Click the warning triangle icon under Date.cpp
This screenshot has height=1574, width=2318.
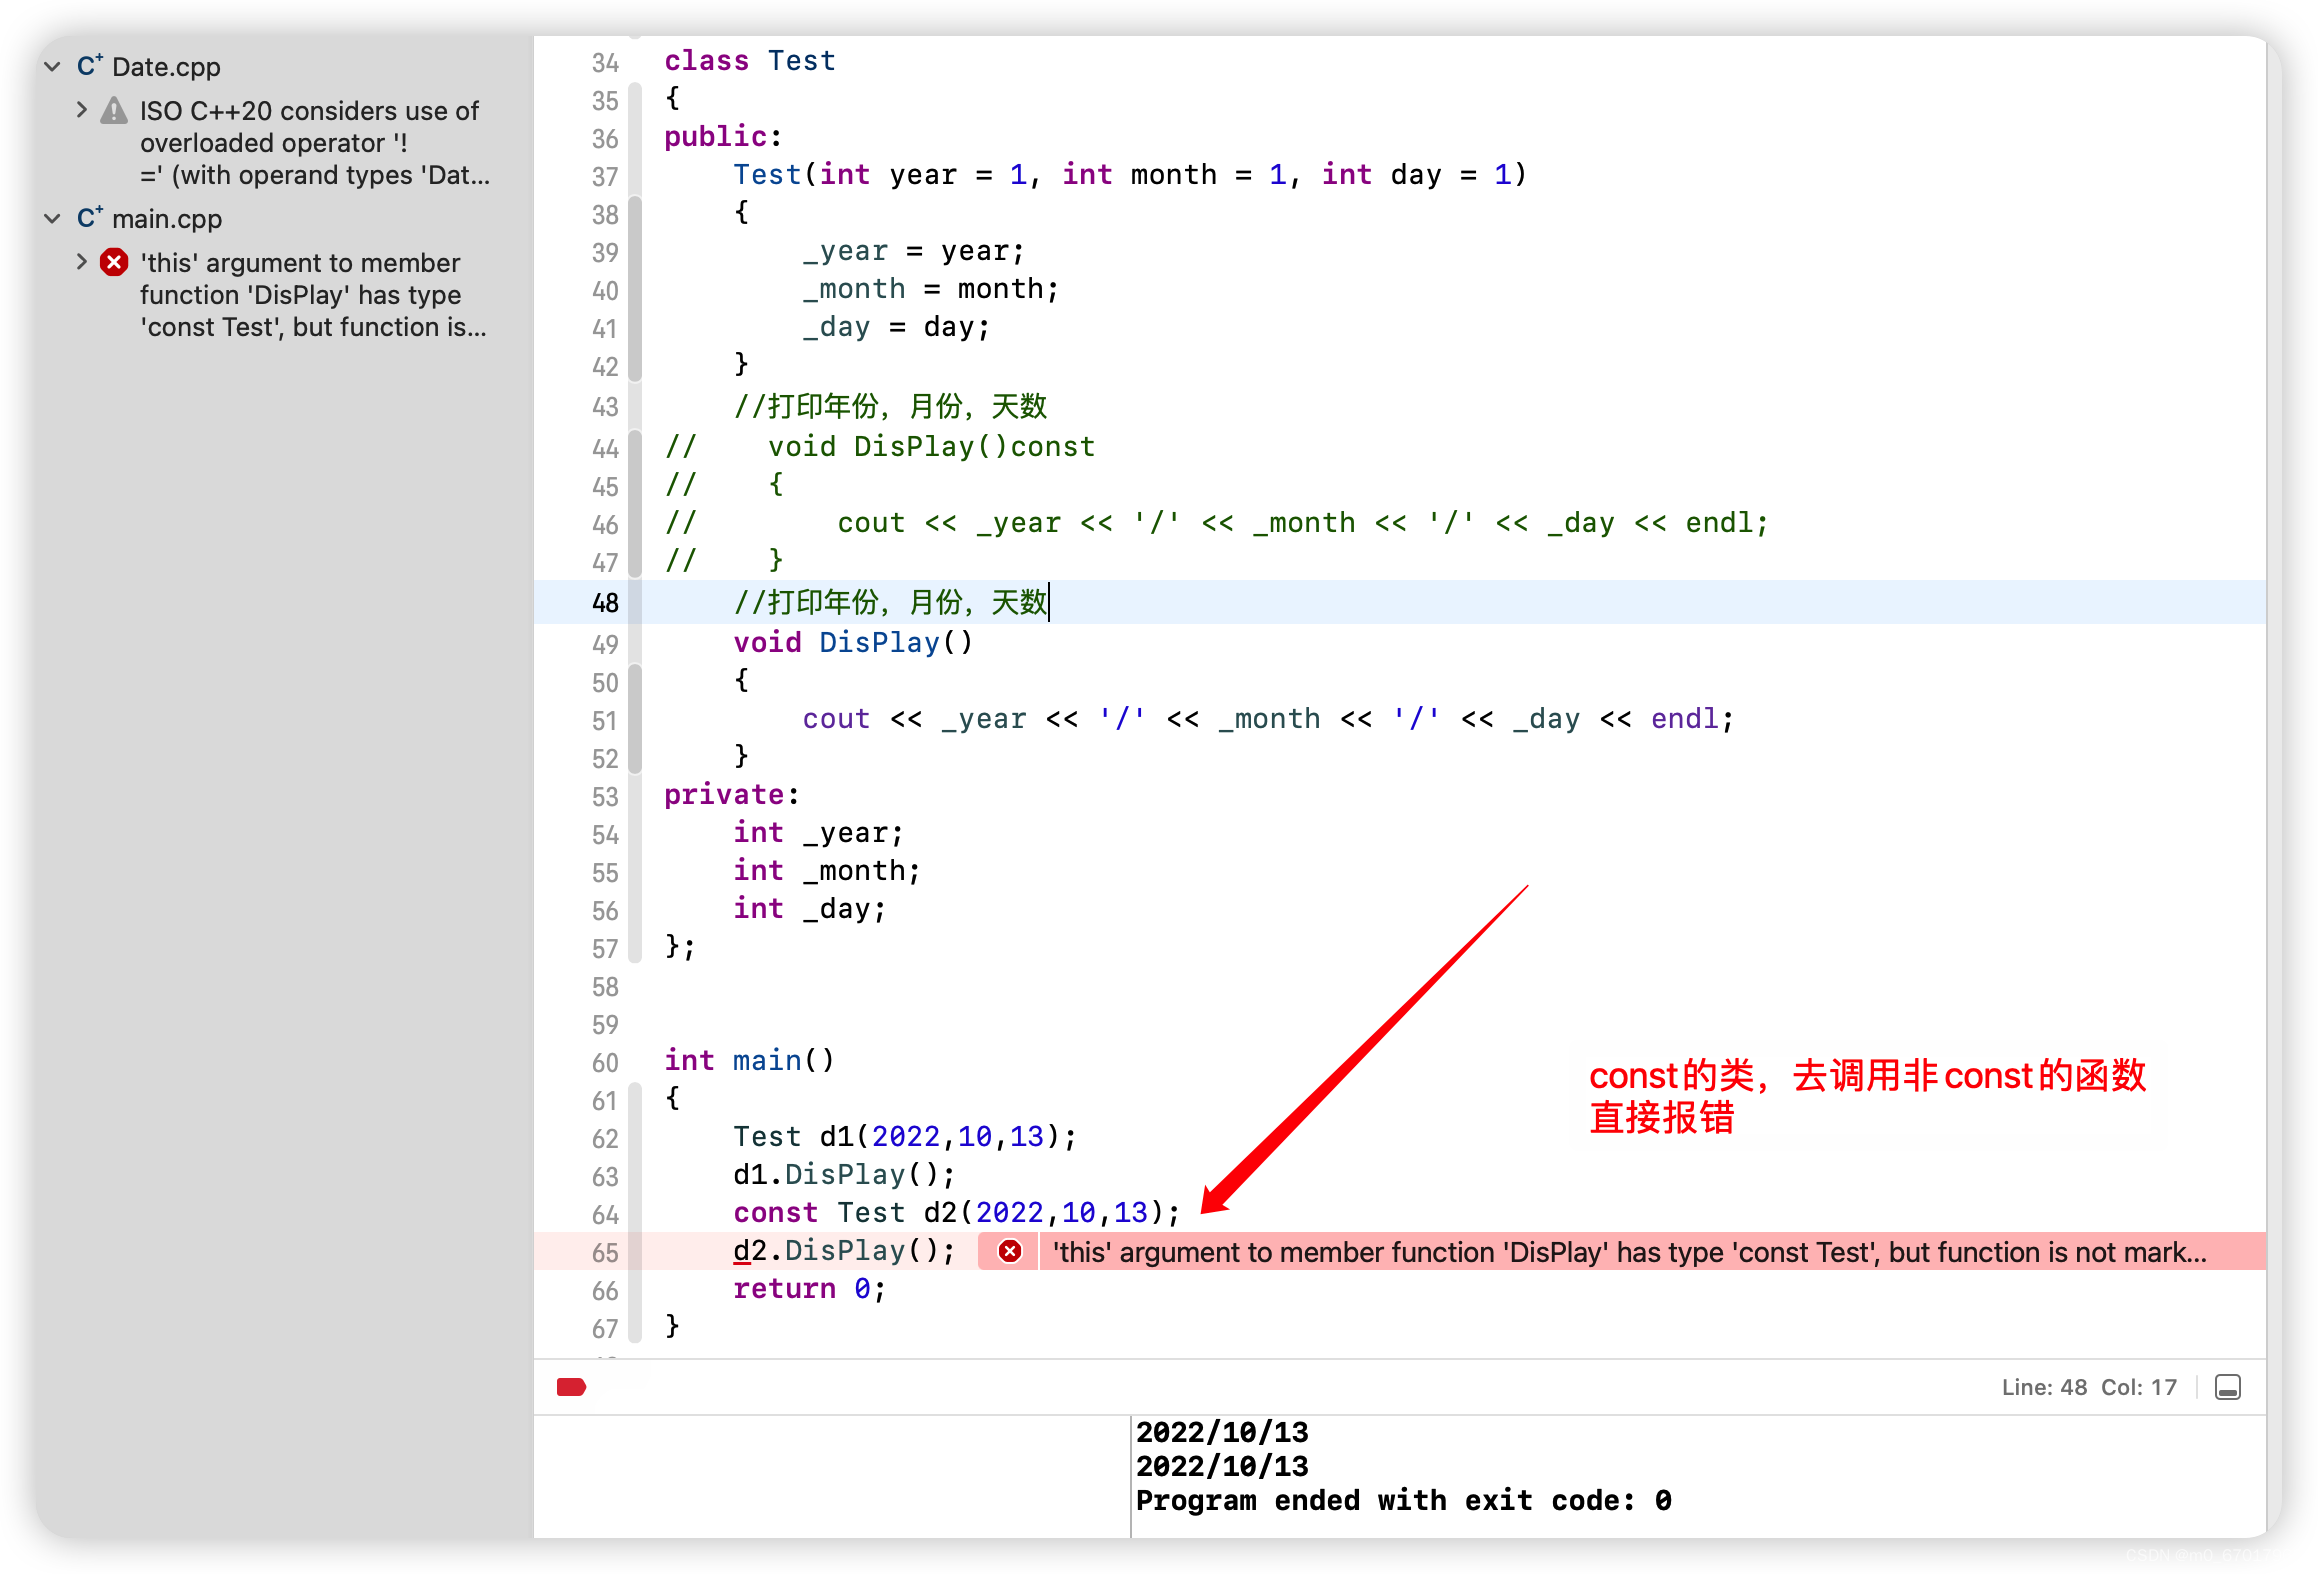114,111
